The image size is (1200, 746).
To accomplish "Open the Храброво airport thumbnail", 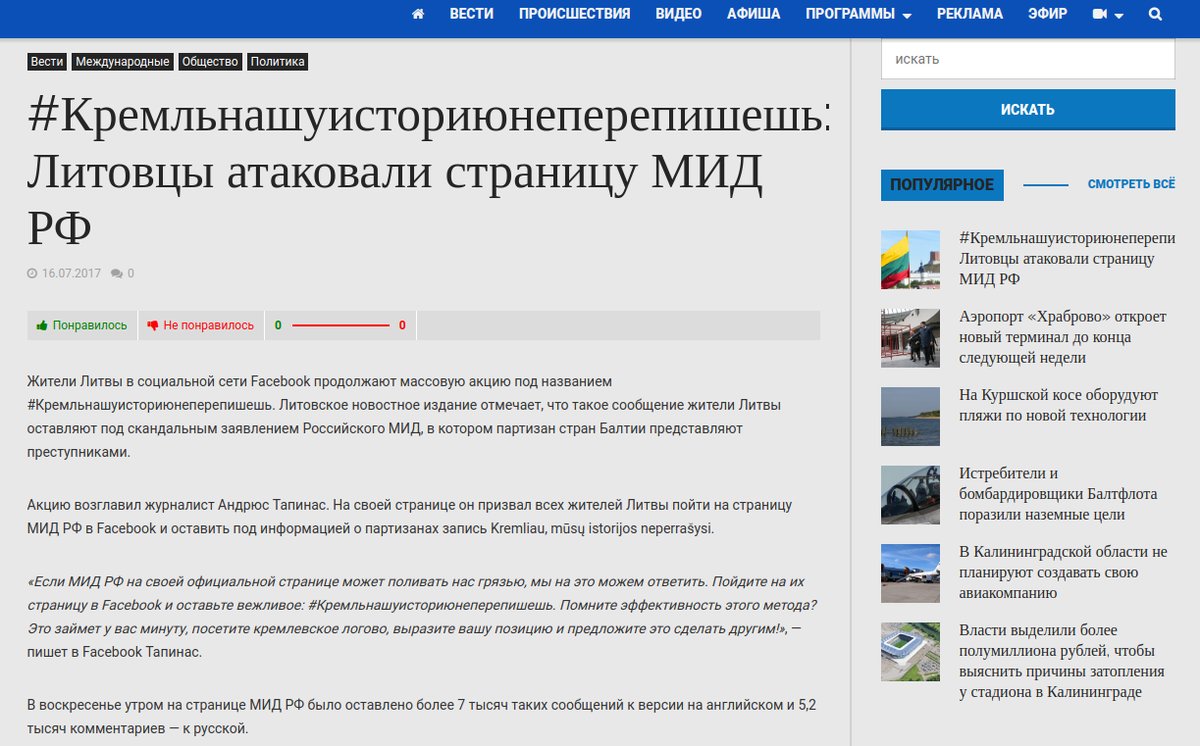I will pos(910,338).
